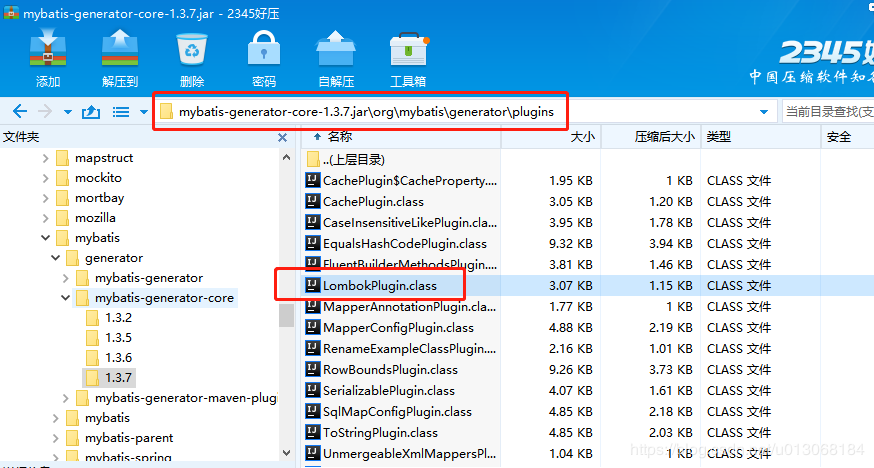This screenshot has width=874, height=468.
Task: Expand the address bar dropdown arrow
Action: [764, 112]
